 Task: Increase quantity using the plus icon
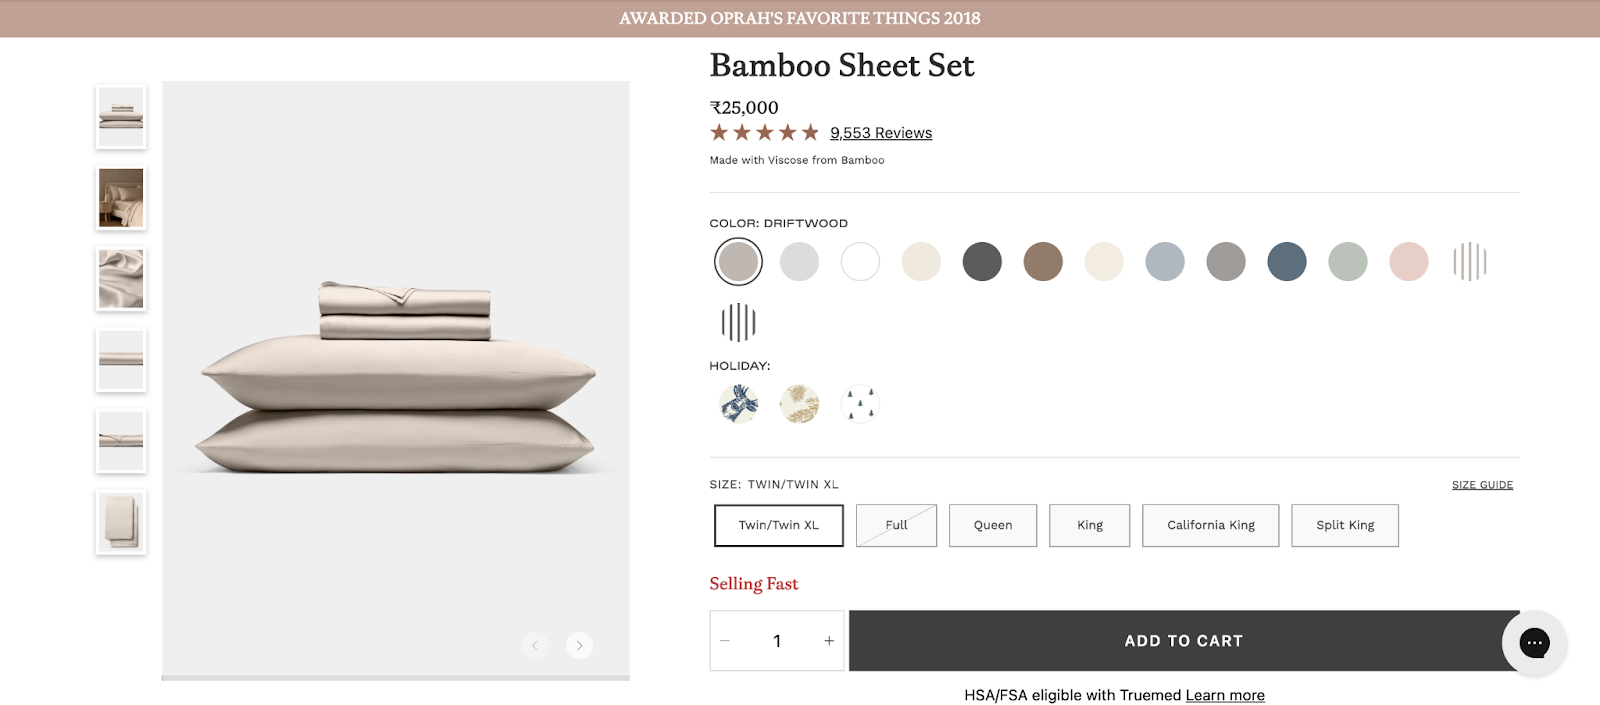827,641
